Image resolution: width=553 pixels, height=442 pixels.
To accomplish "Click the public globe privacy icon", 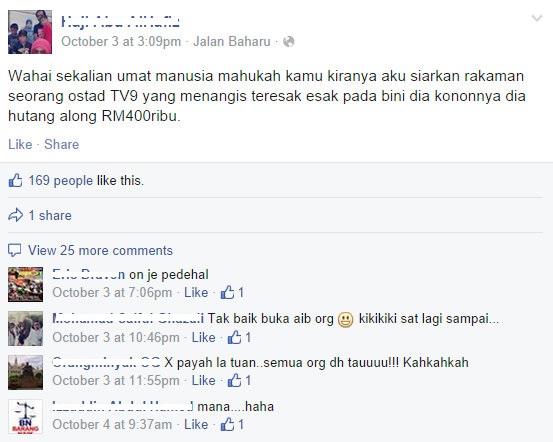I will (x=288, y=42).
